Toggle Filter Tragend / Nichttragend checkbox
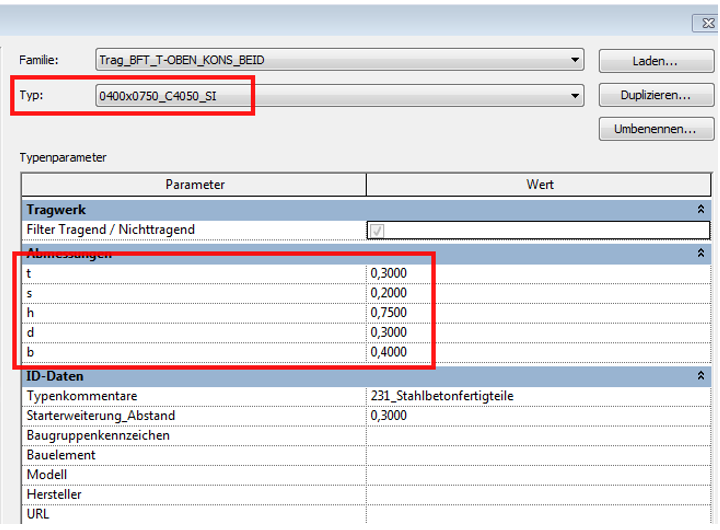Screen dimensions: 720x530 pos(377,231)
